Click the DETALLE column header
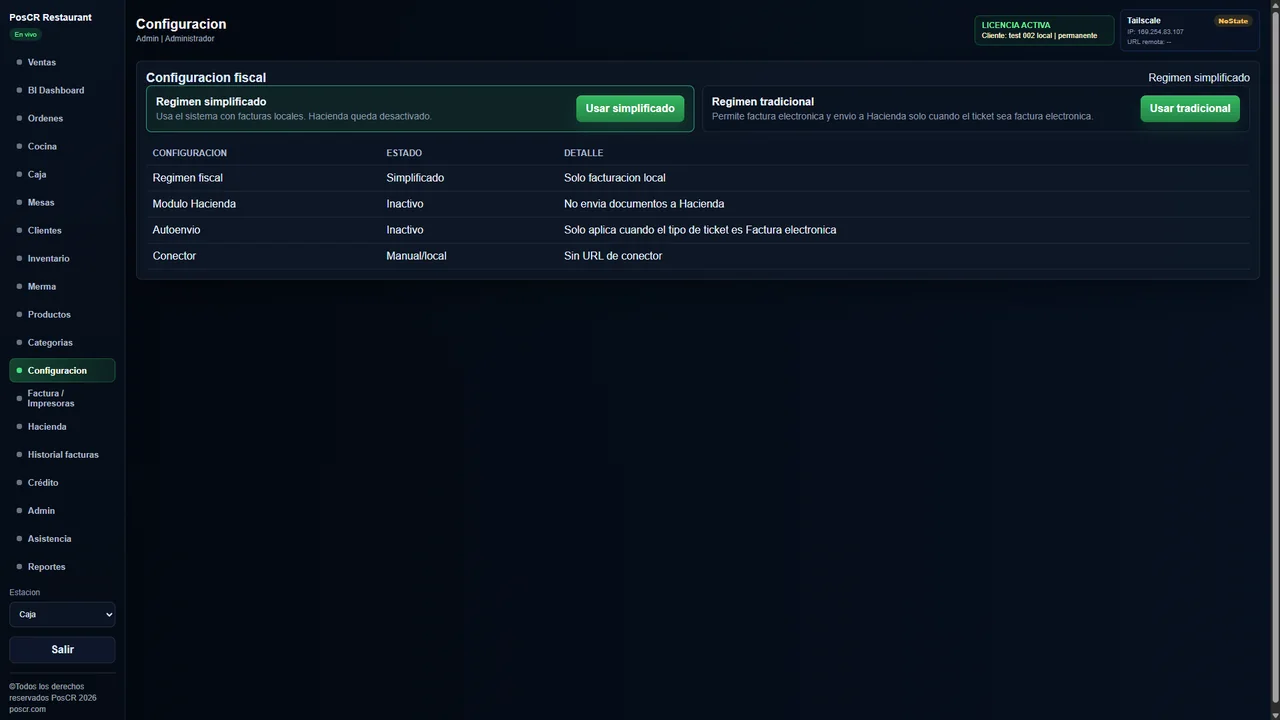This screenshot has width=1280, height=720. pos(583,153)
